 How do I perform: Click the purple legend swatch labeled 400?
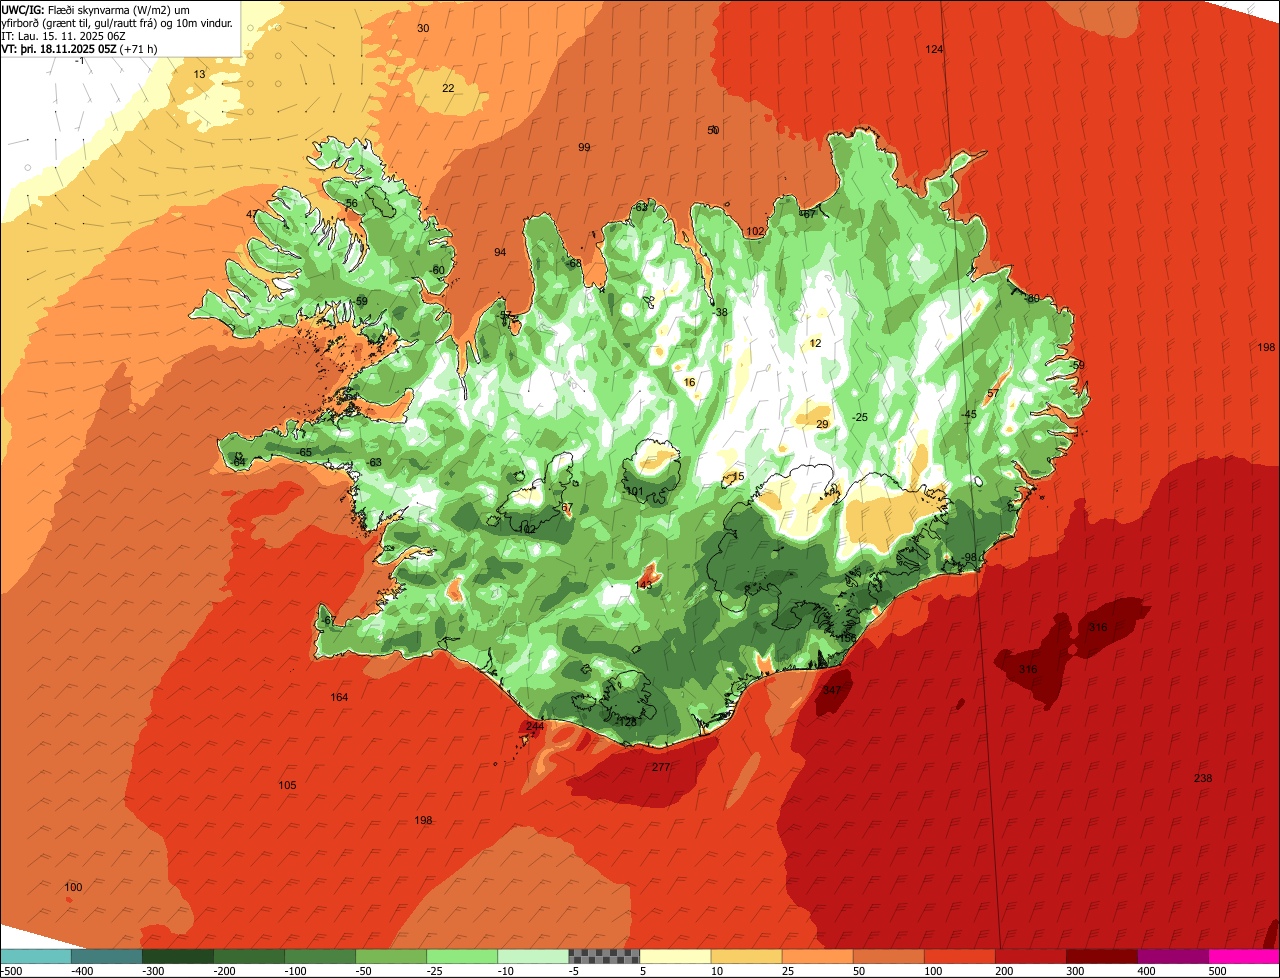coord(1171,956)
